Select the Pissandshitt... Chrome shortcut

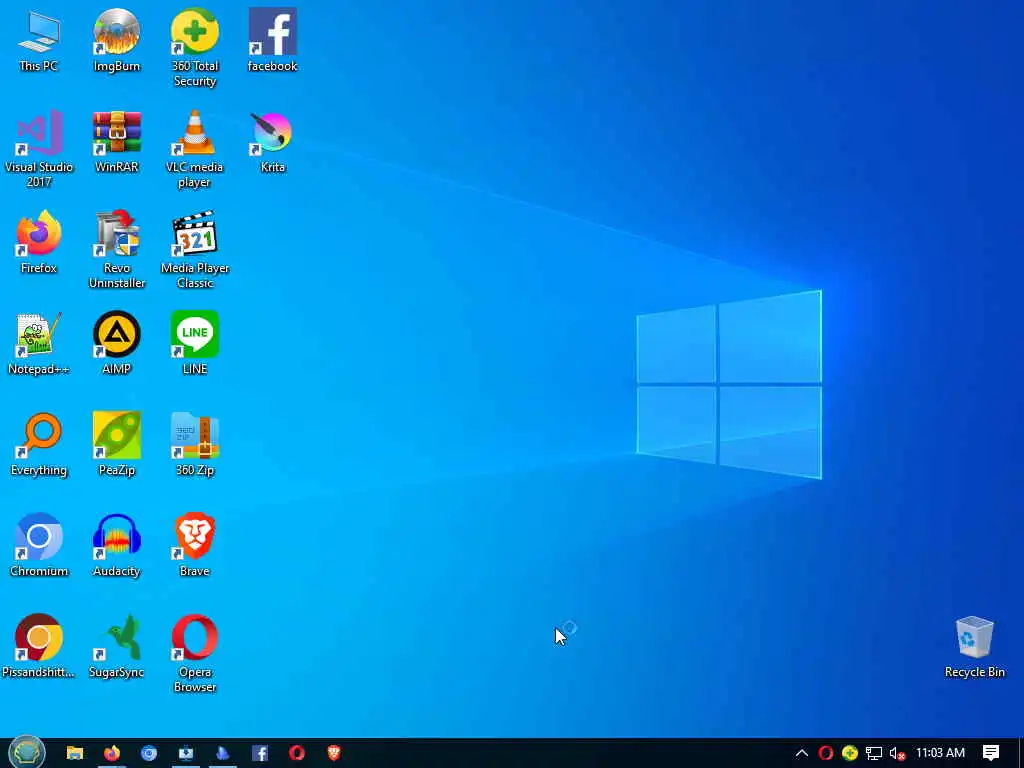(39, 647)
